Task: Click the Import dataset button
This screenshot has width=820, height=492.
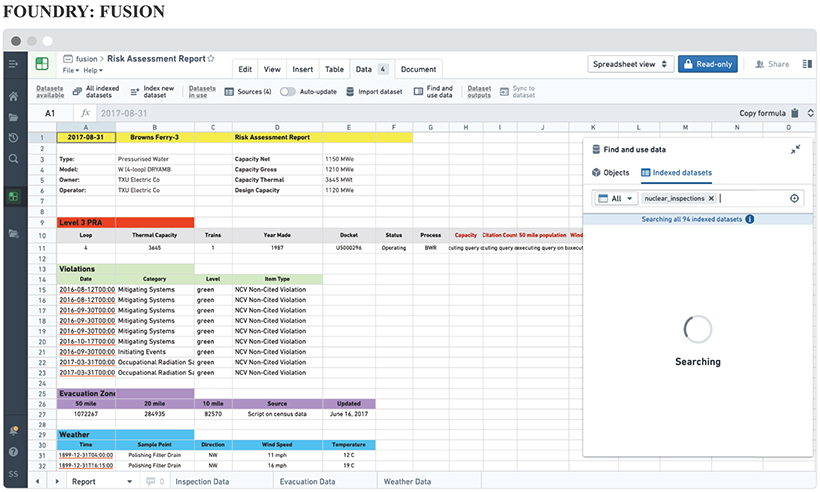Action: 374,92
